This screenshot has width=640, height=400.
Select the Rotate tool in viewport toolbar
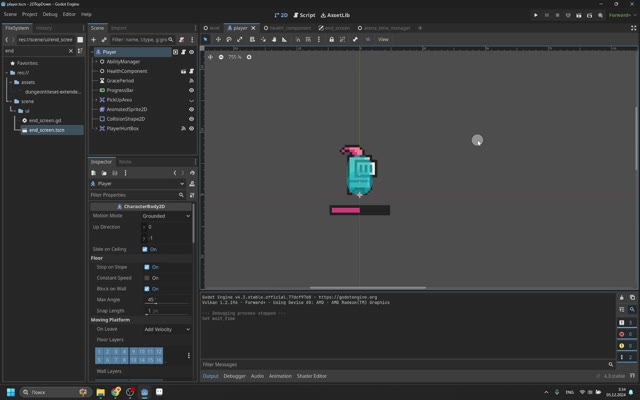click(x=229, y=40)
